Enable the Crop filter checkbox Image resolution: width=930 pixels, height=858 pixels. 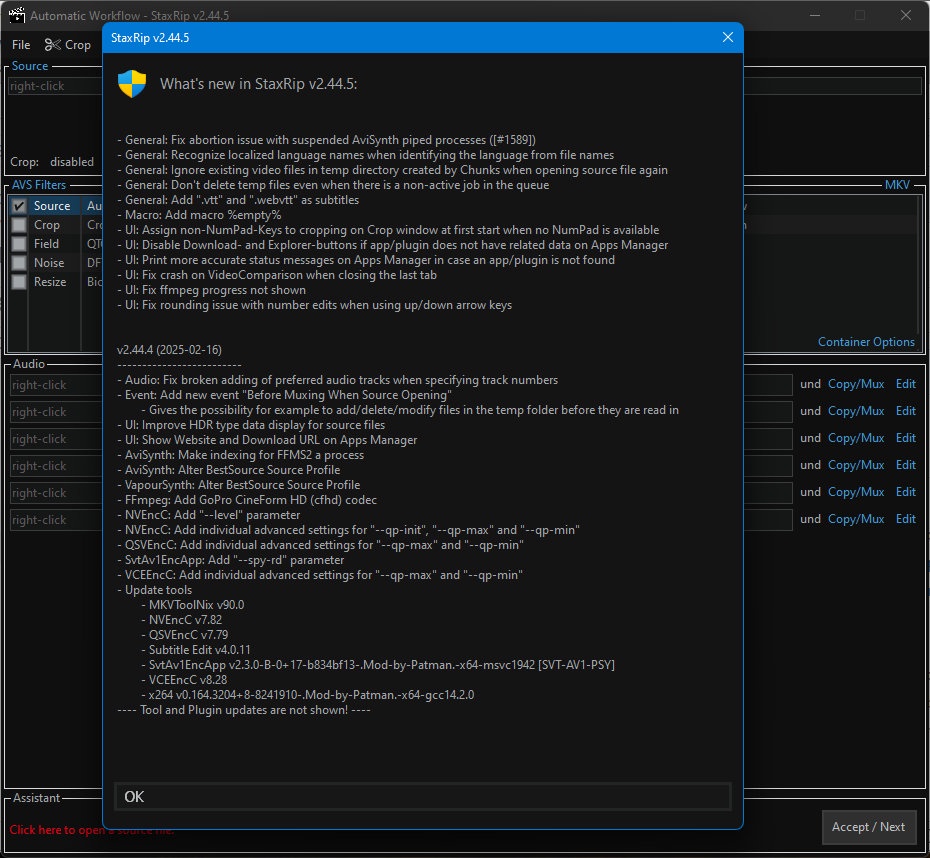click(19, 225)
